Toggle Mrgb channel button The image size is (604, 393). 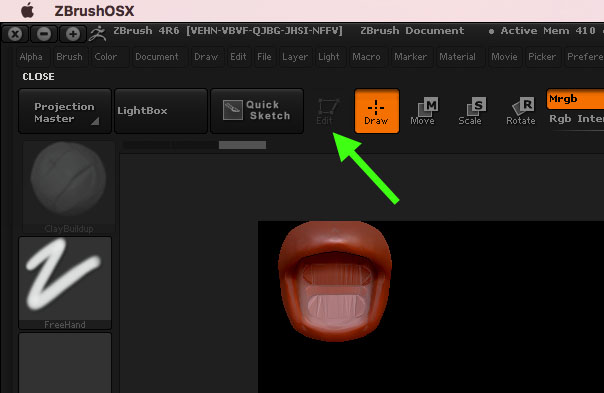tap(575, 99)
